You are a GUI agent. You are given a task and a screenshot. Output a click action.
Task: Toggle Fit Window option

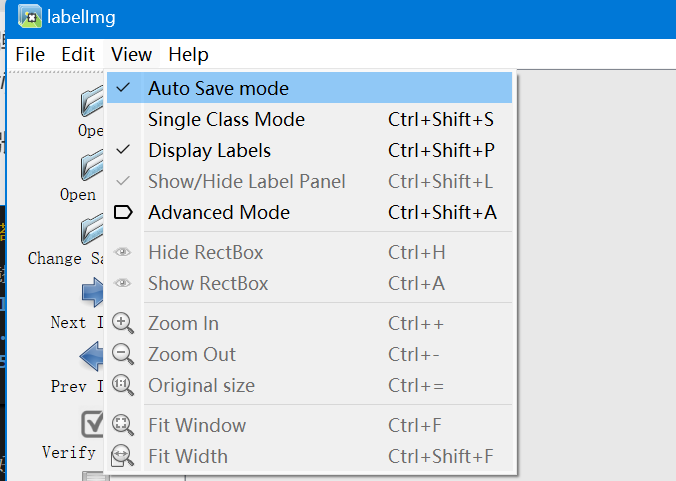pyautogui.click(x=310, y=425)
